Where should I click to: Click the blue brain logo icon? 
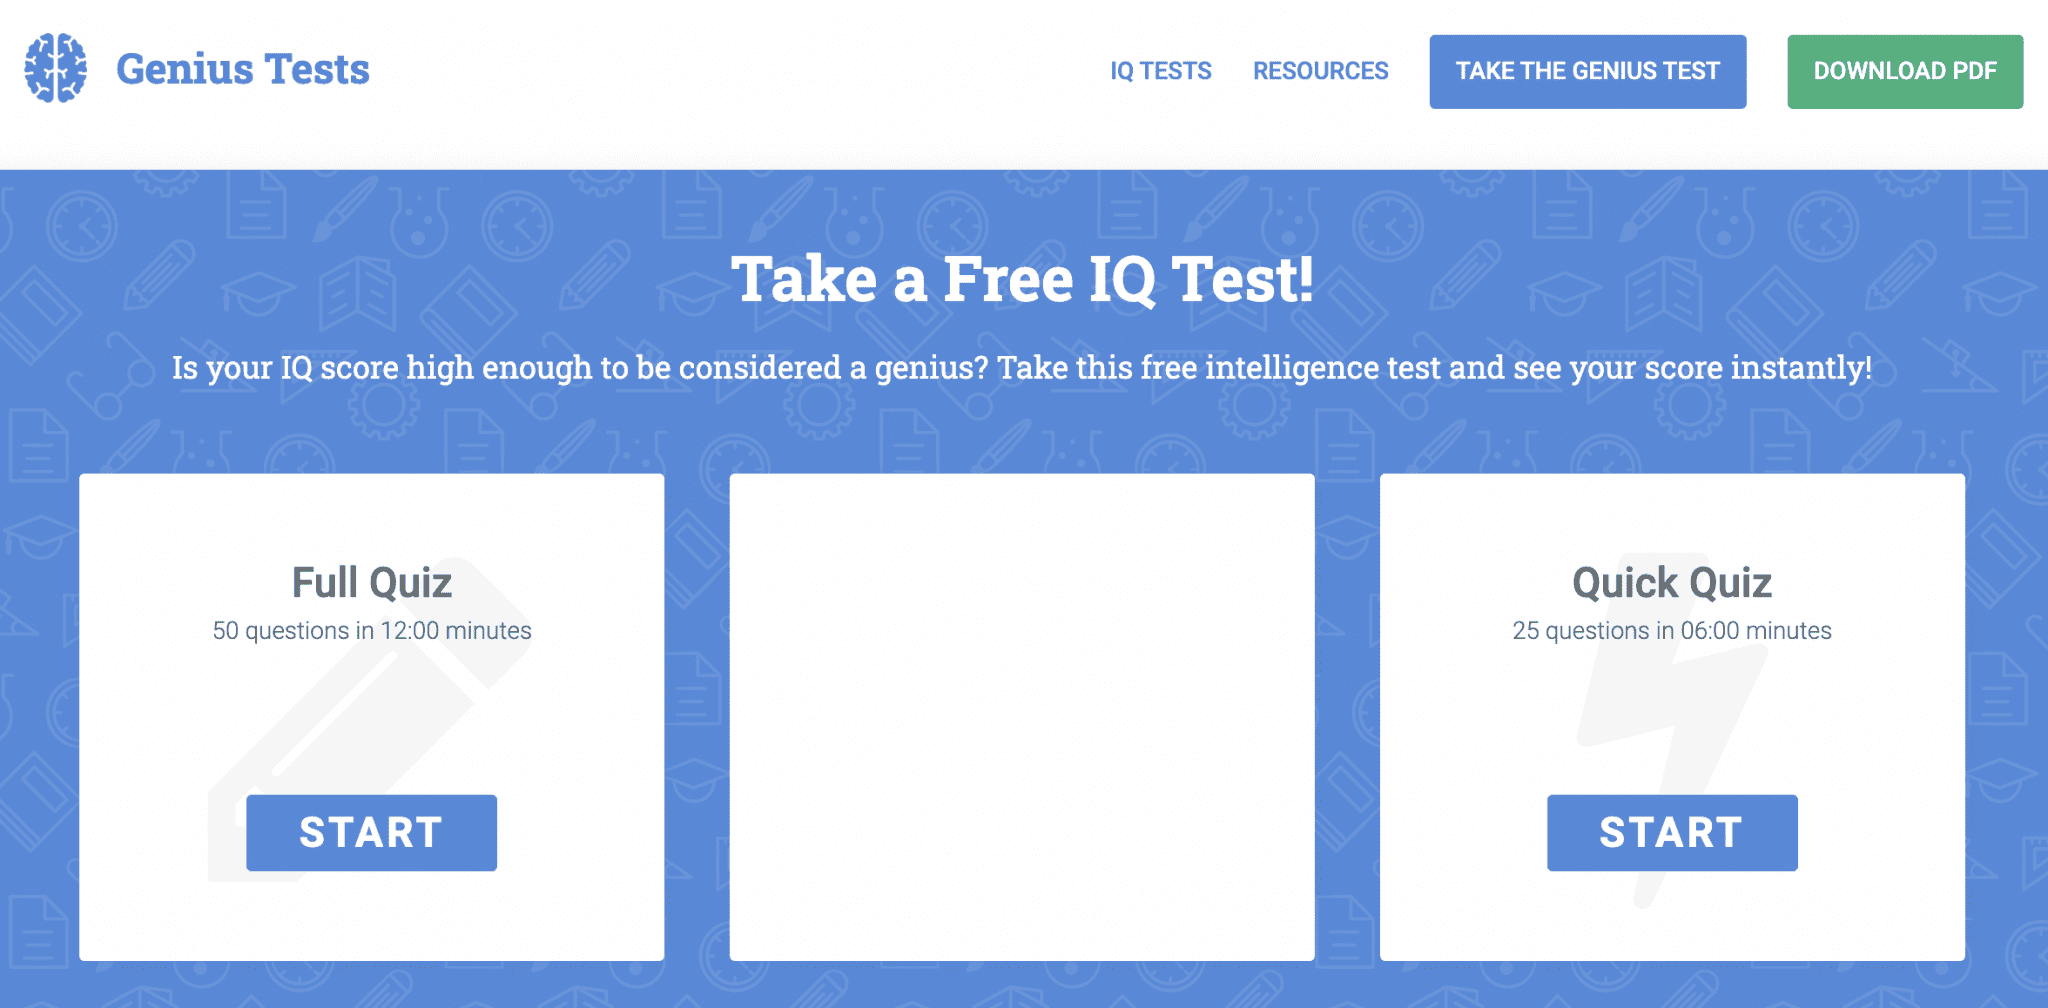tap(57, 68)
